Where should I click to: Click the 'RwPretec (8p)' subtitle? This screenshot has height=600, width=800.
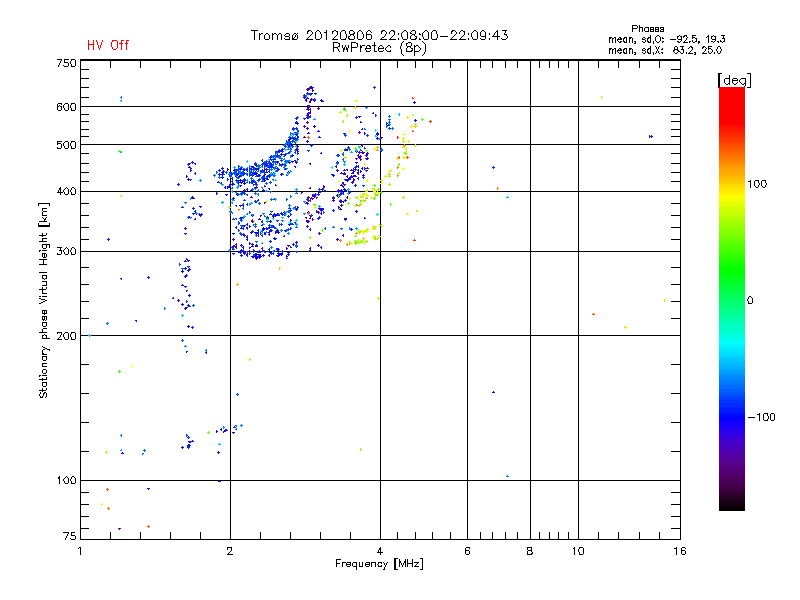[379, 48]
